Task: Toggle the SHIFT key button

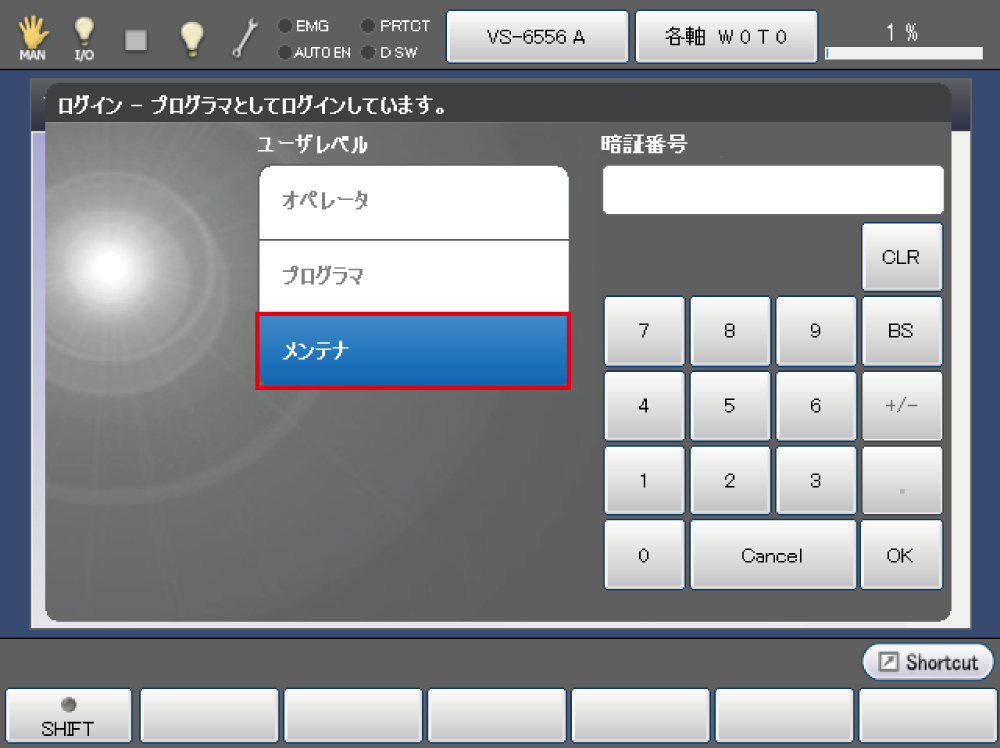Action: pos(68,715)
